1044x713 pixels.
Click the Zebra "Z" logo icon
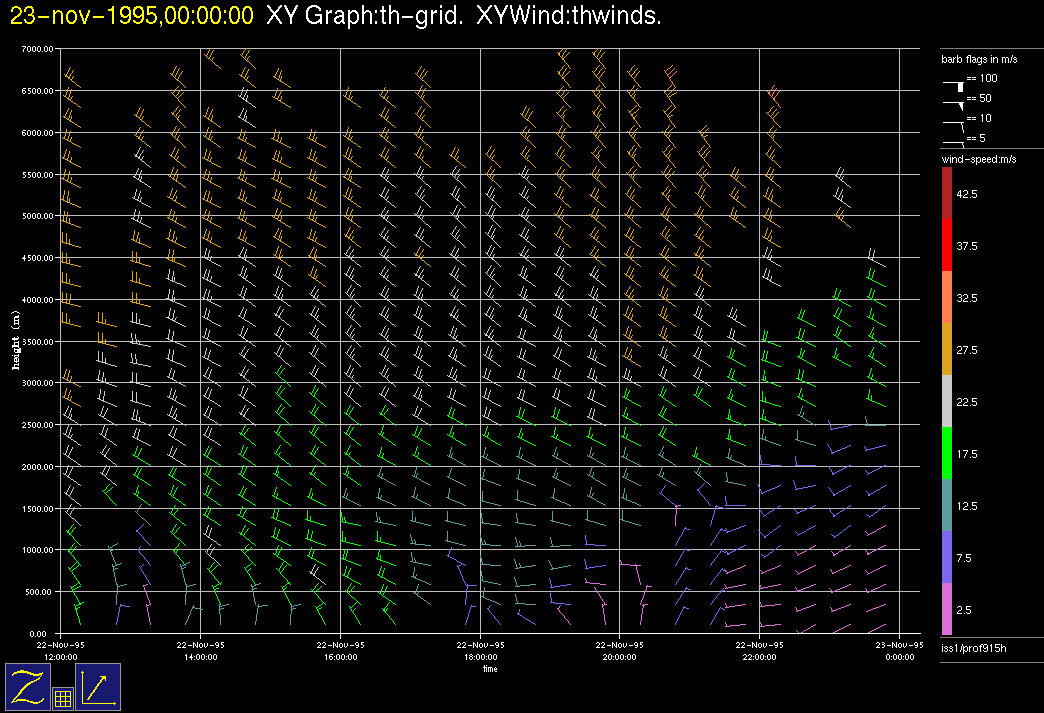pyautogui.click(x=27, y=687)
